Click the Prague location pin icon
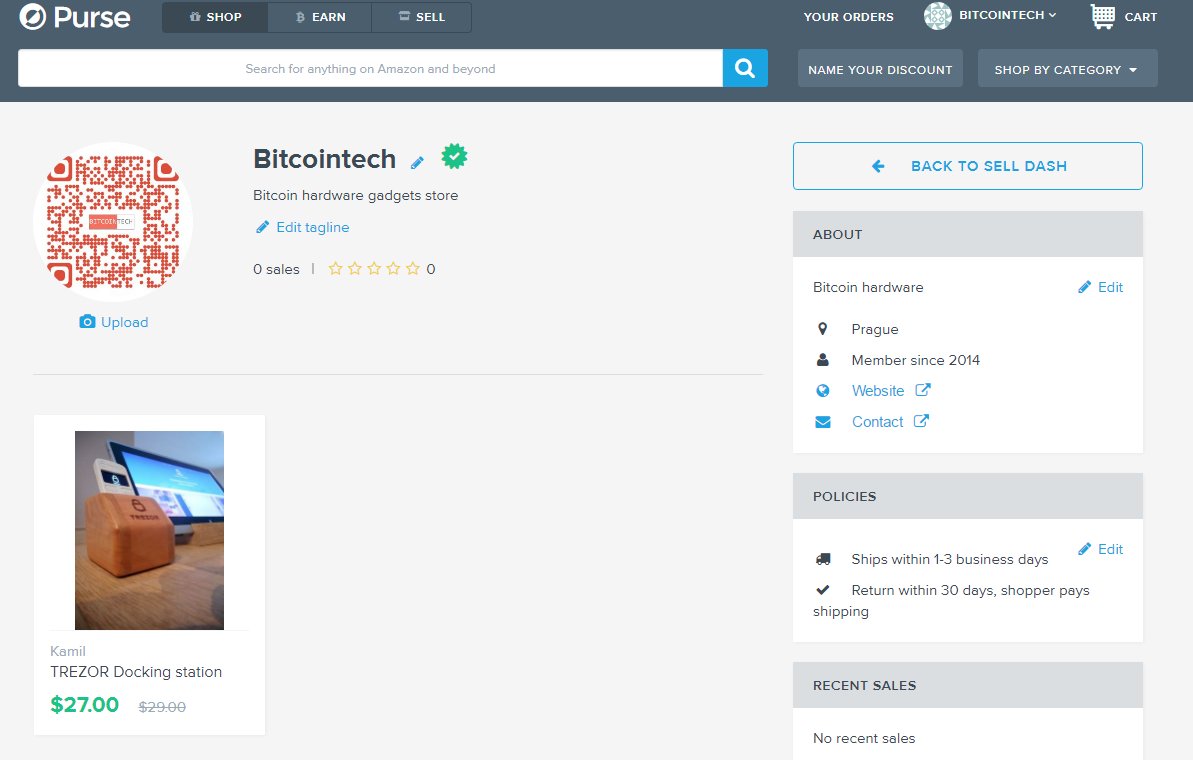Screen dimensions: 1193x760 [822, 329]
